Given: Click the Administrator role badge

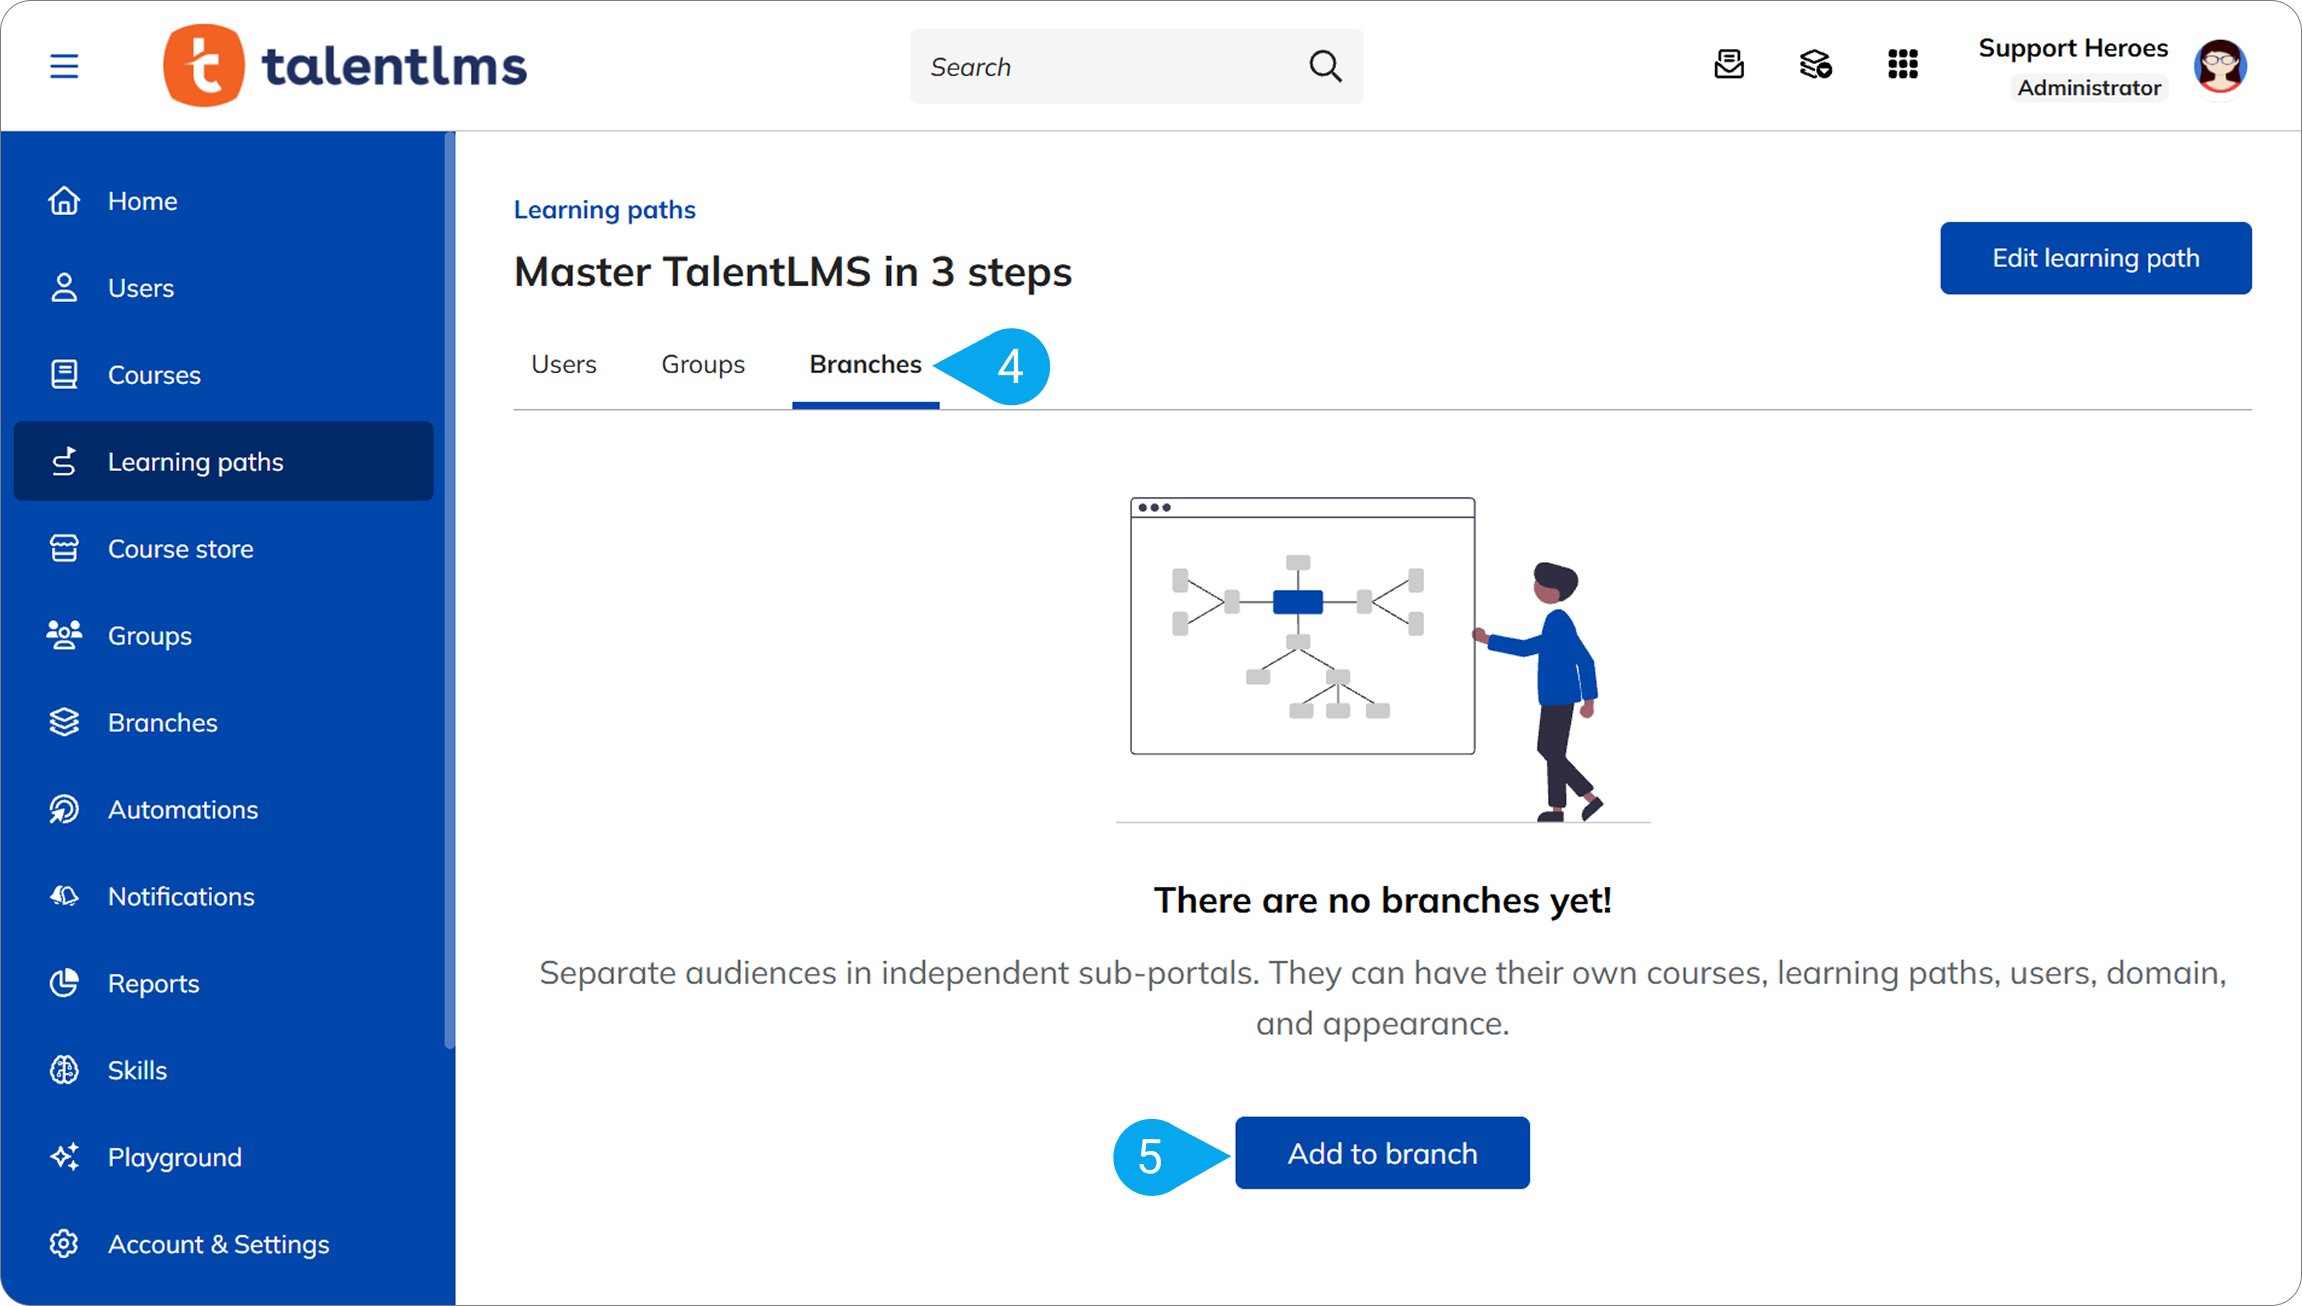Looking at the screenshot, I should pyautogui.click(x=2089, y=88).
